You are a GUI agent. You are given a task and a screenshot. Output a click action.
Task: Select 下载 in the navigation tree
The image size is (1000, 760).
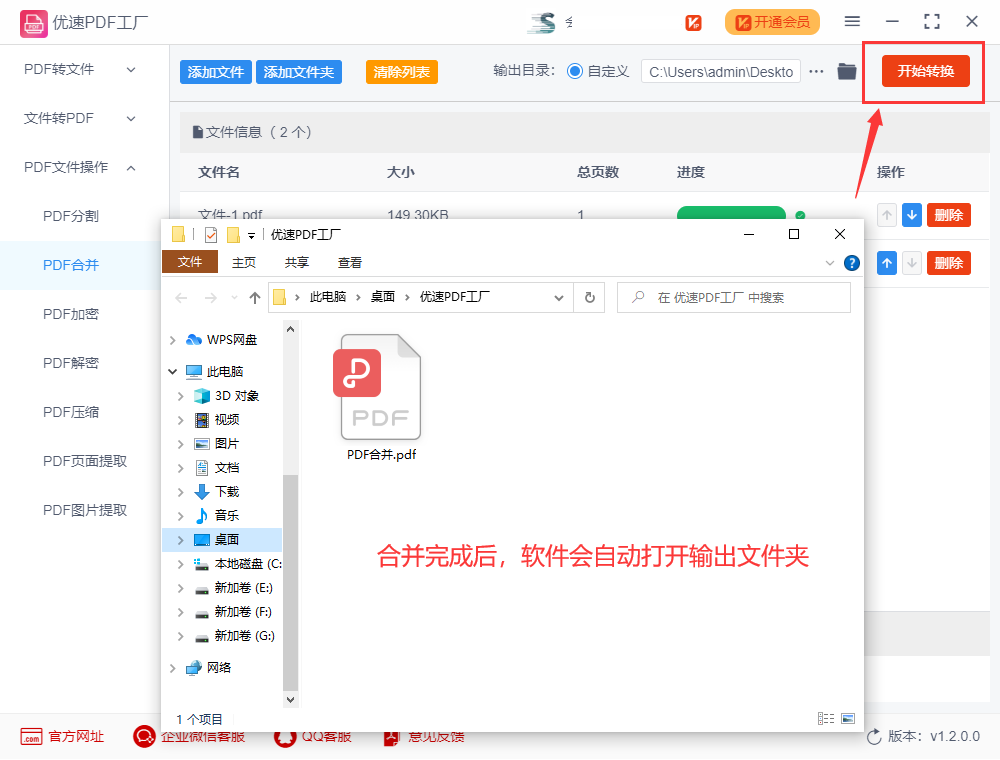tap(226, 492)
